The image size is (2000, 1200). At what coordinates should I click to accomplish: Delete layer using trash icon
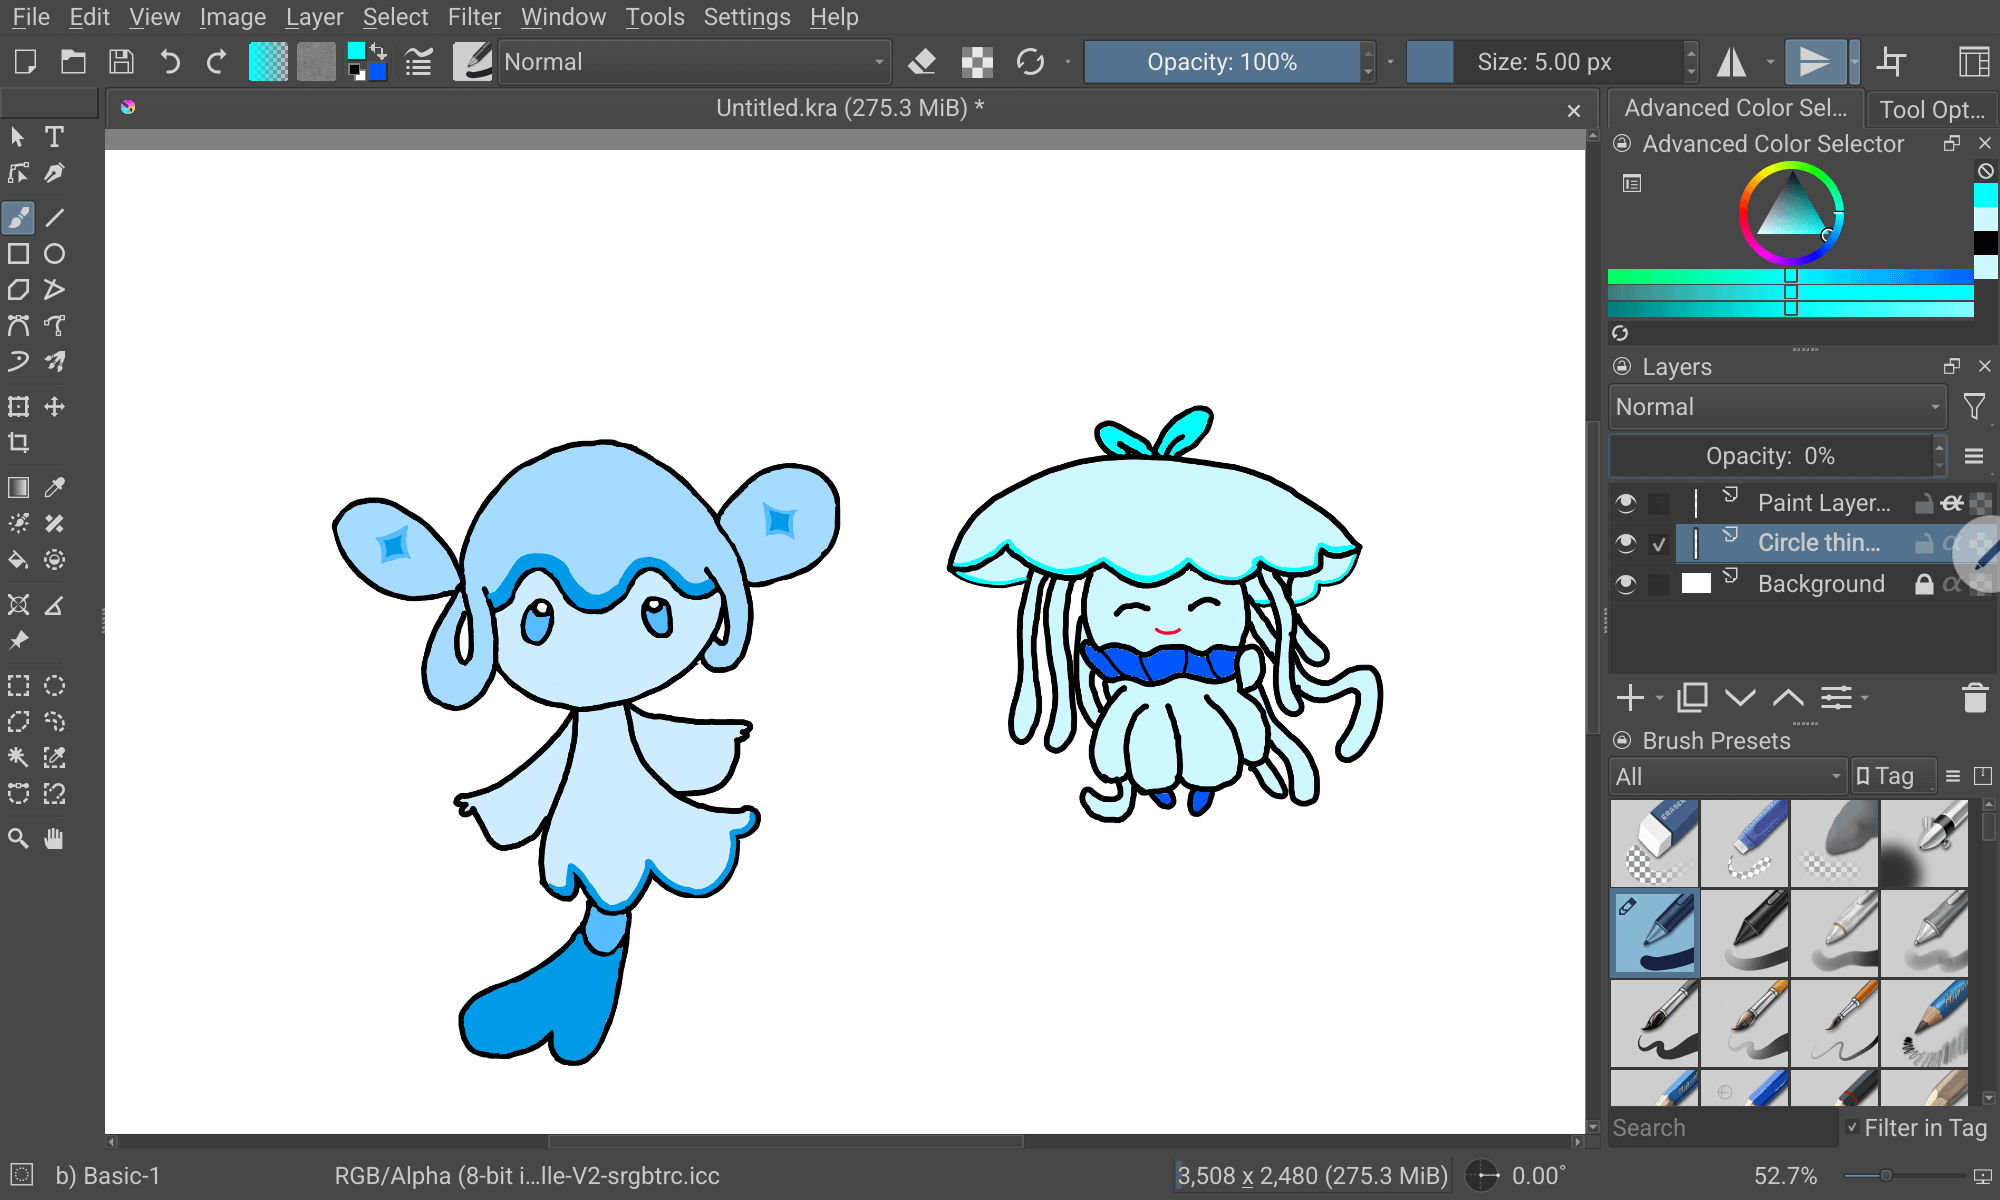[1974, 698]
